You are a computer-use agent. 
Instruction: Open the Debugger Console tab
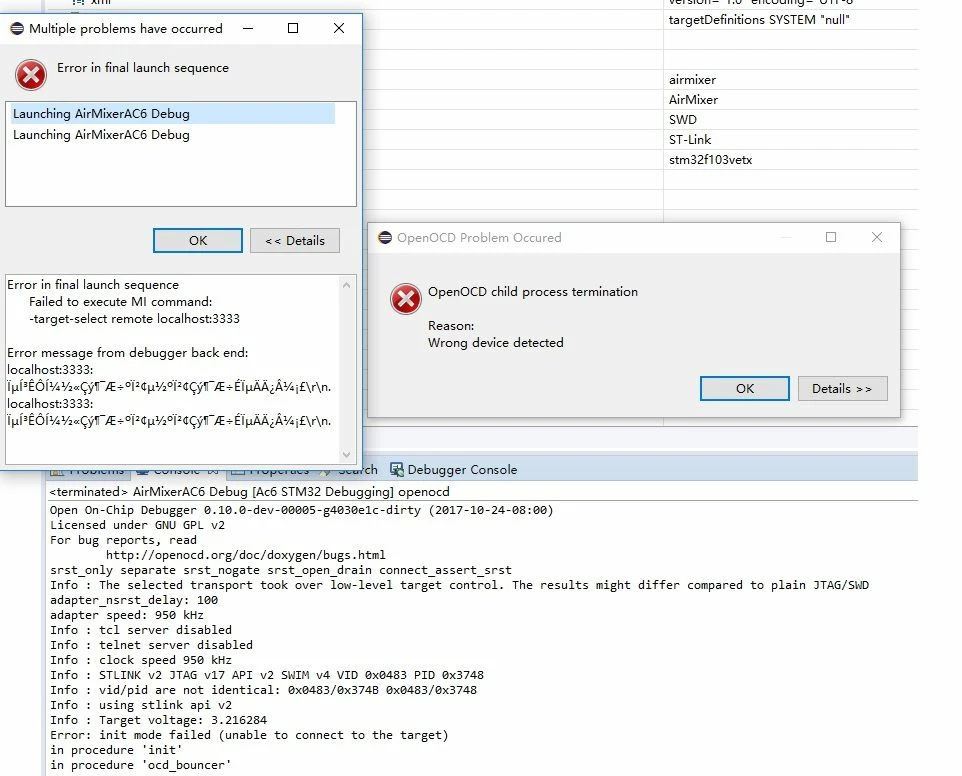(454, 470)
